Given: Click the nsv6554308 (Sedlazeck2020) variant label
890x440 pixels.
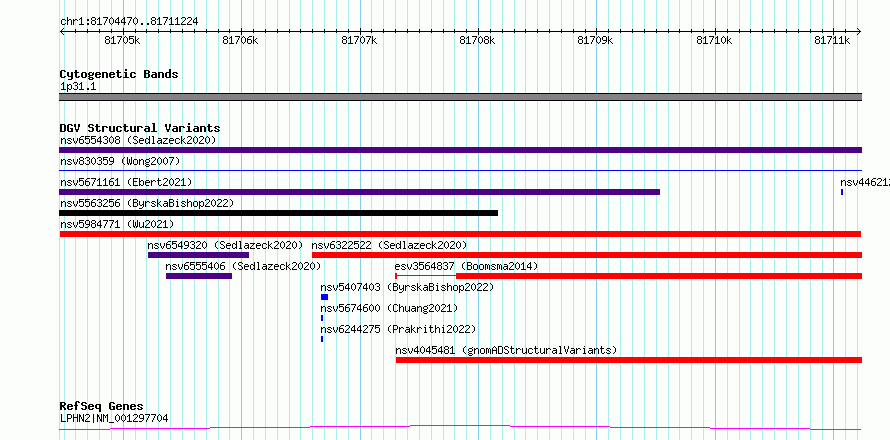Looking at the screenshot, I should coord(138,140).
